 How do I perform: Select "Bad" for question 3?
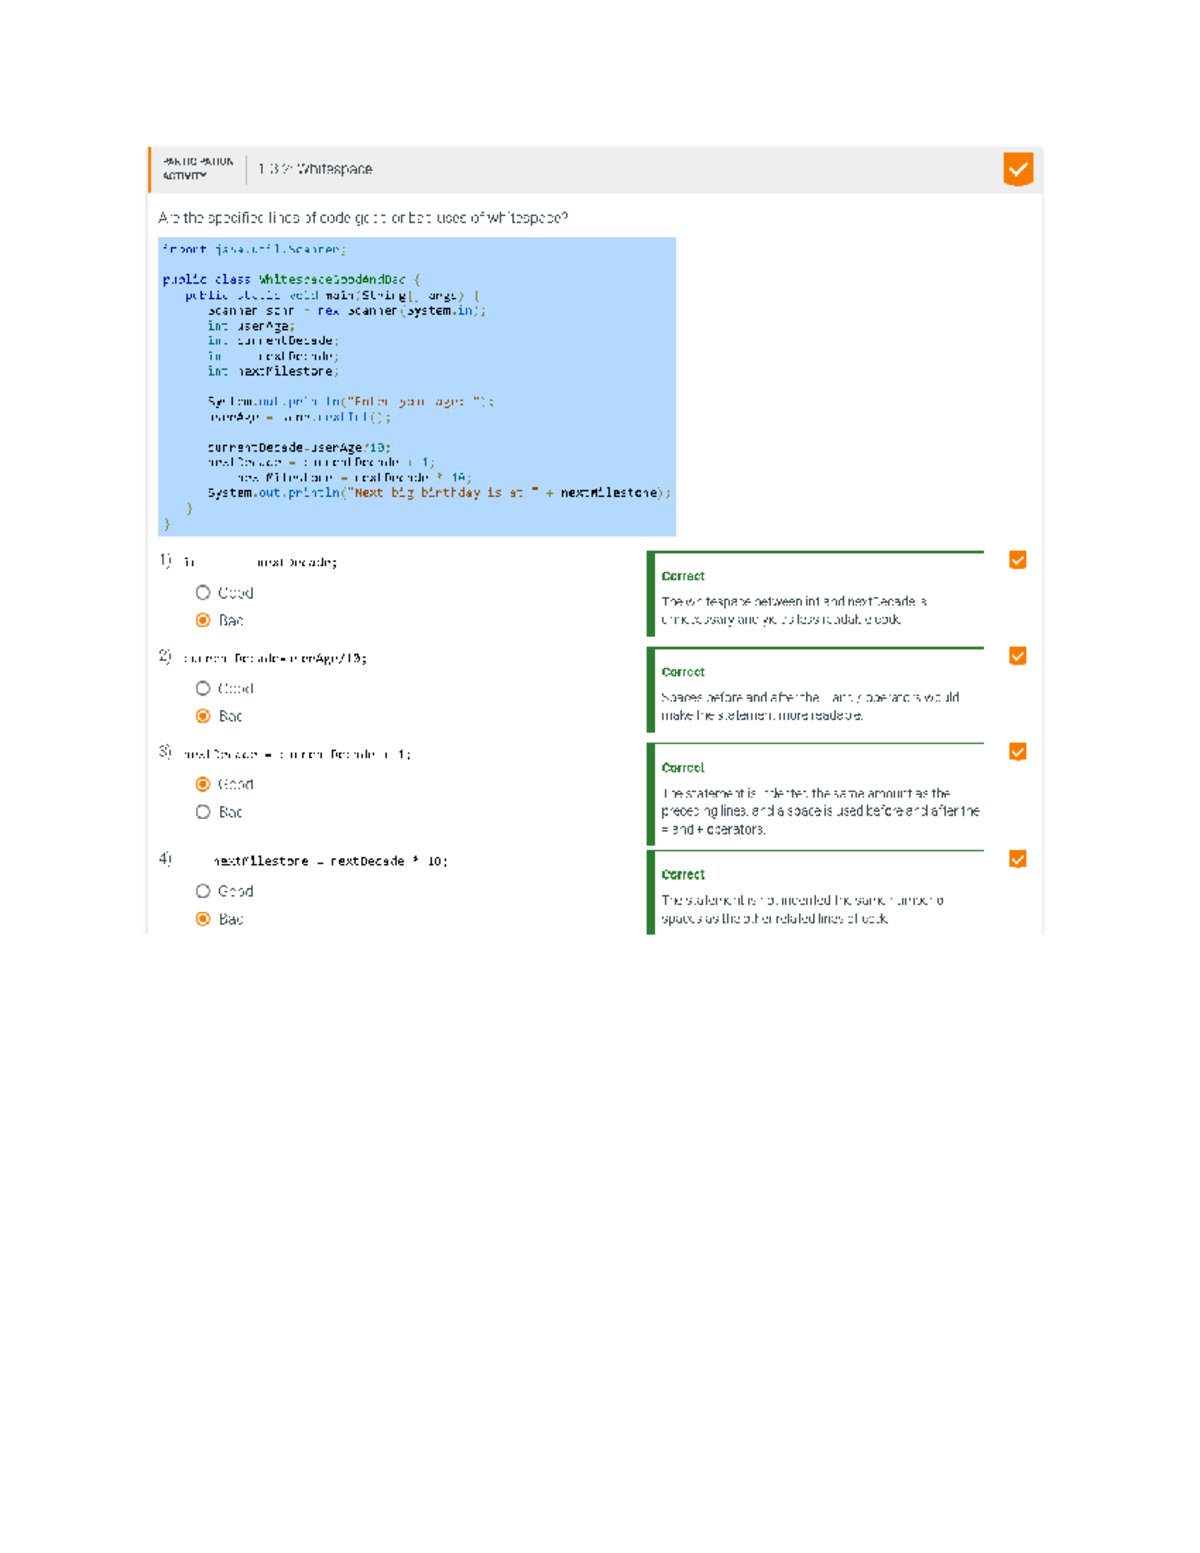(x=204, y=812)
